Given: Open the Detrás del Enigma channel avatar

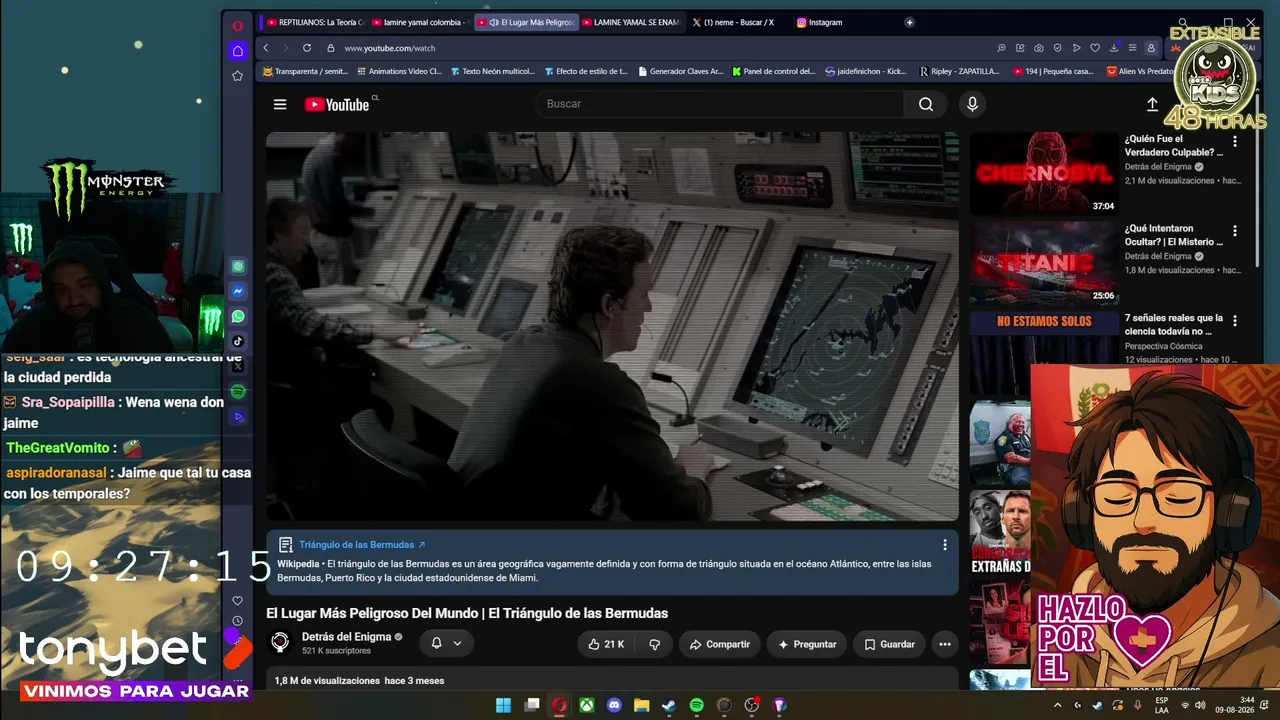Looking at the screenshot, I should tap(281, 643).
